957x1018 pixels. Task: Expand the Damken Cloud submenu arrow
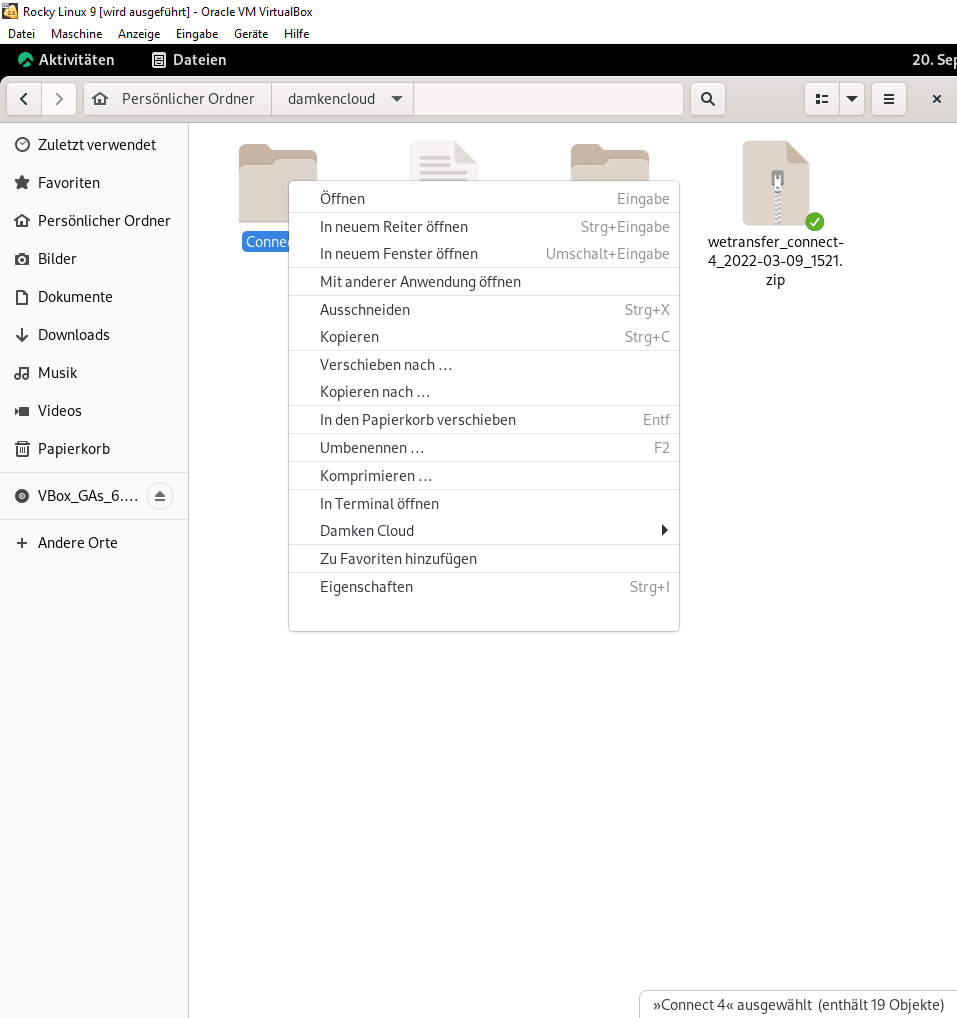[x=664, y=530]
